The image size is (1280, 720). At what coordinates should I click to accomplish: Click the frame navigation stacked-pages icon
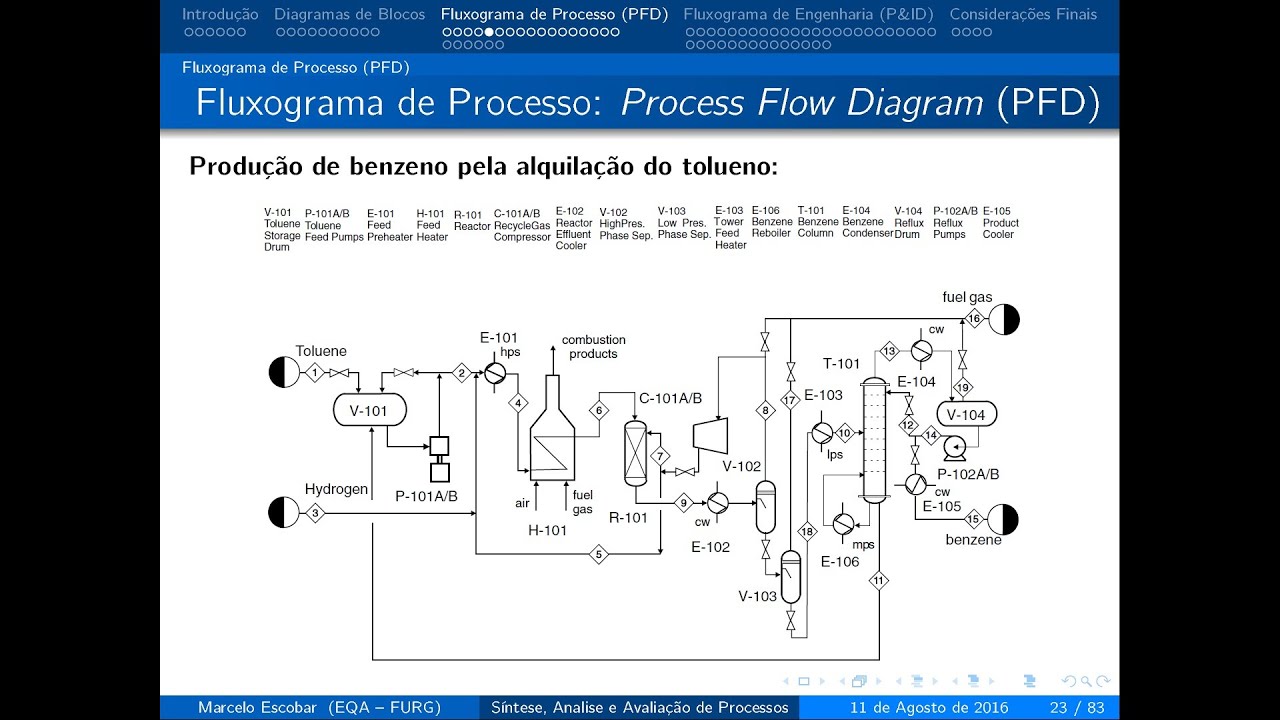(x=858, y=681)
